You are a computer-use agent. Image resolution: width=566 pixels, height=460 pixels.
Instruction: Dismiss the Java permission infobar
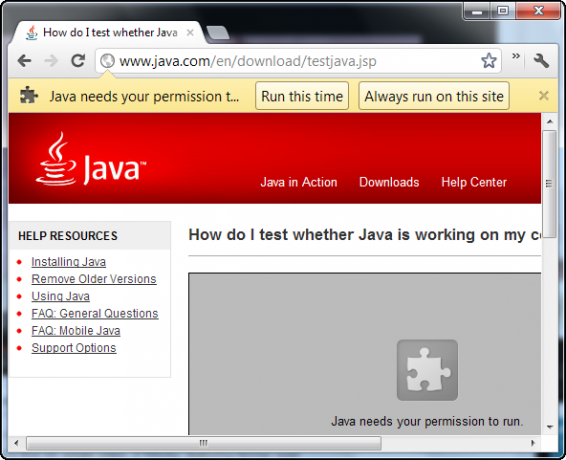pyautogui.click(x=544, y=96)
